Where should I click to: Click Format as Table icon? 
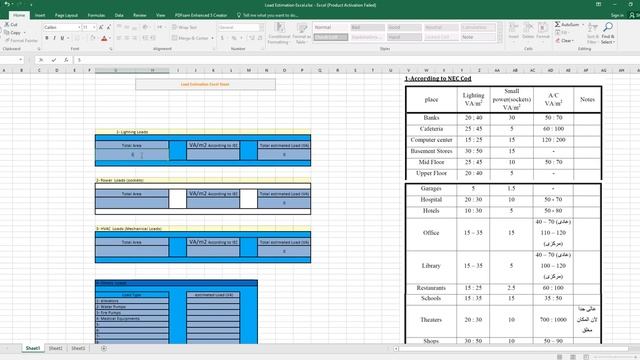pos(302,28)
